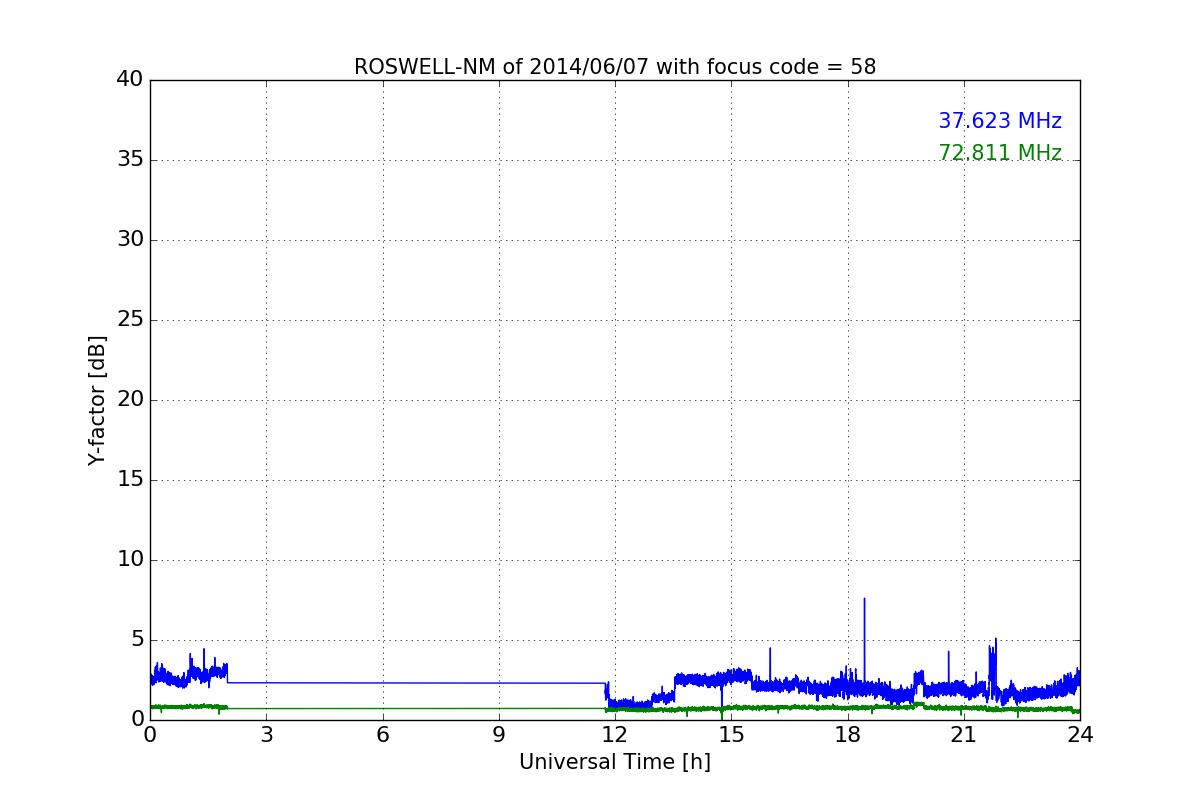Click y-axis tick label 40

point(130,80)
